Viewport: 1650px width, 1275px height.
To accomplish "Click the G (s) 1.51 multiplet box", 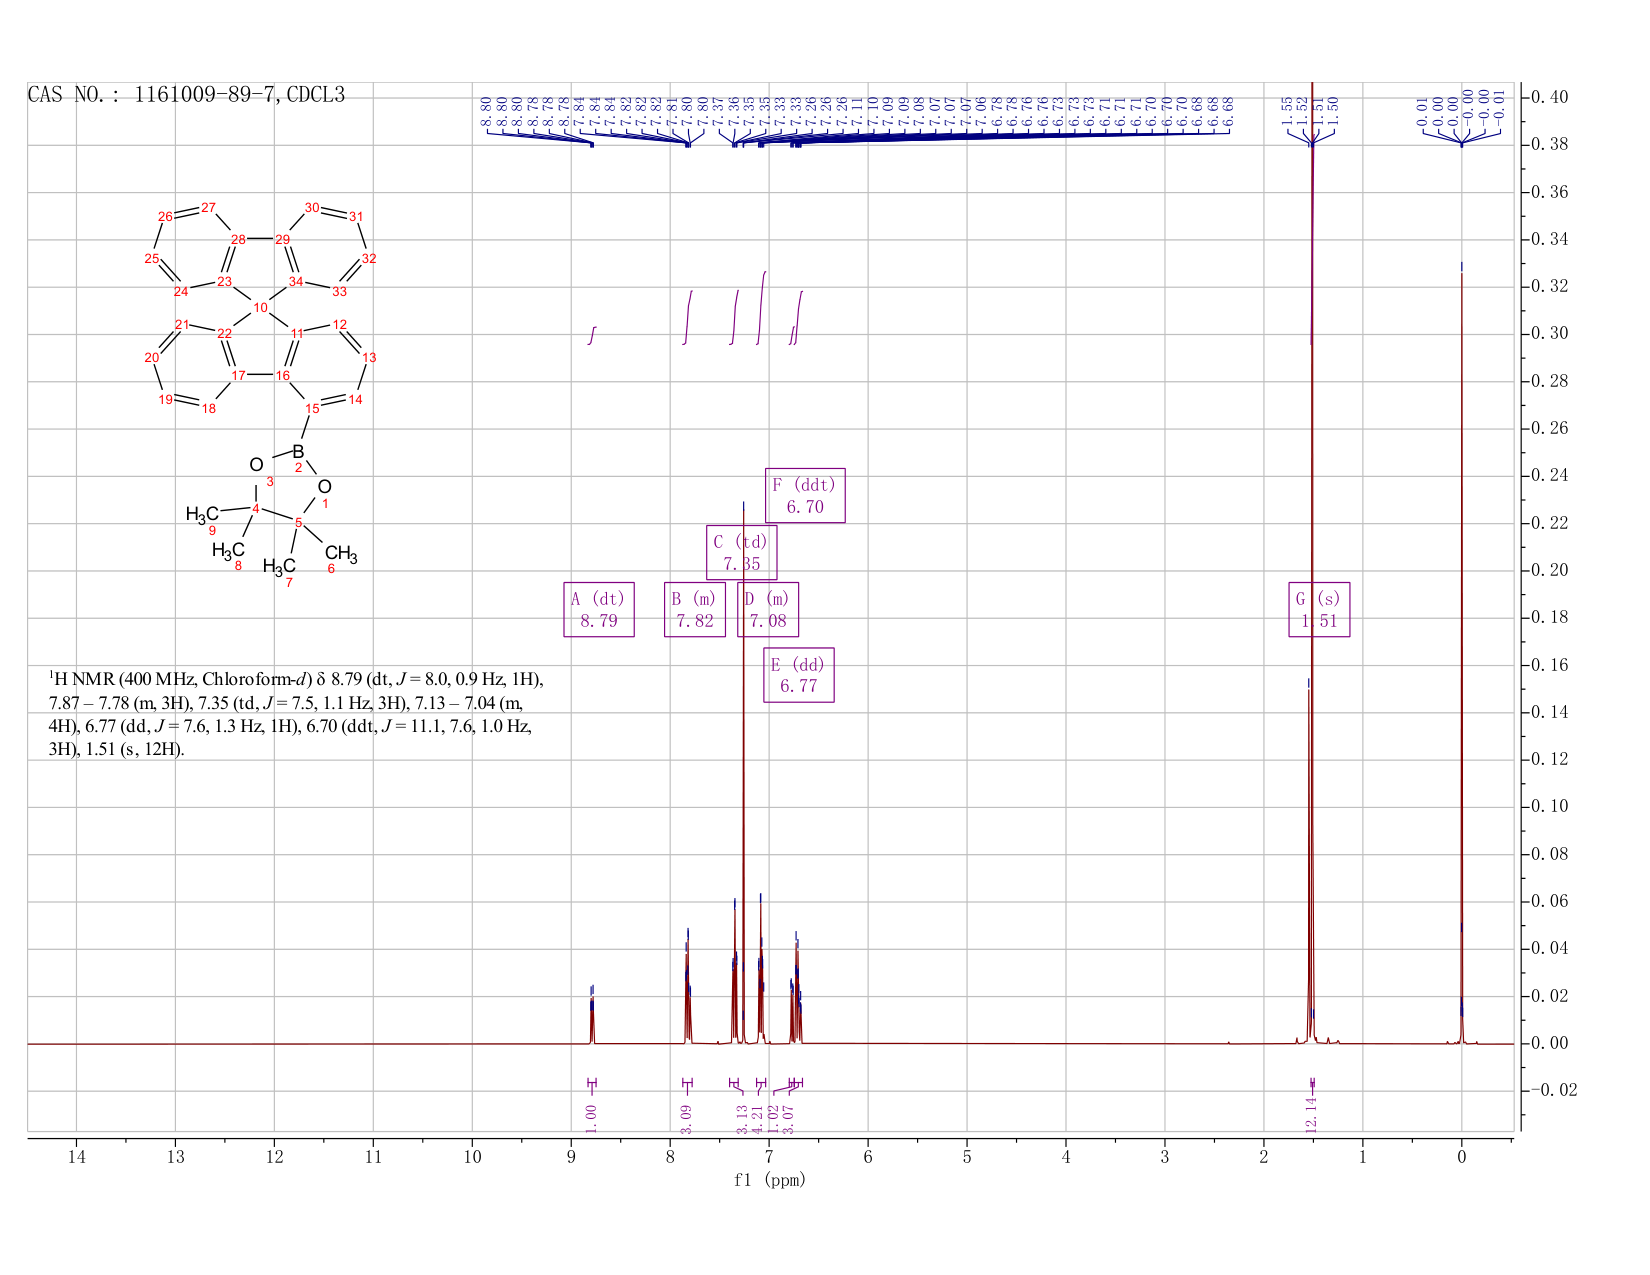I will [1319, 610].
